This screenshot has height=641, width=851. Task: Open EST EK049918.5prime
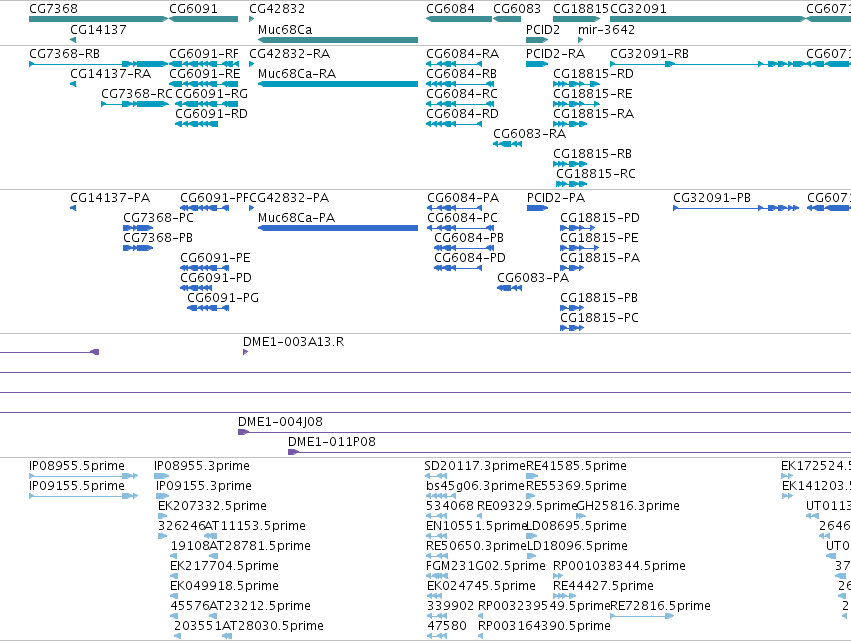pos(225,586)
